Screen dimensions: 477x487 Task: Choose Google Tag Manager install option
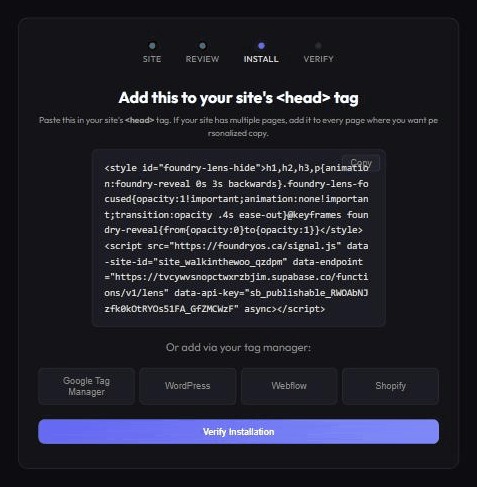86,386
